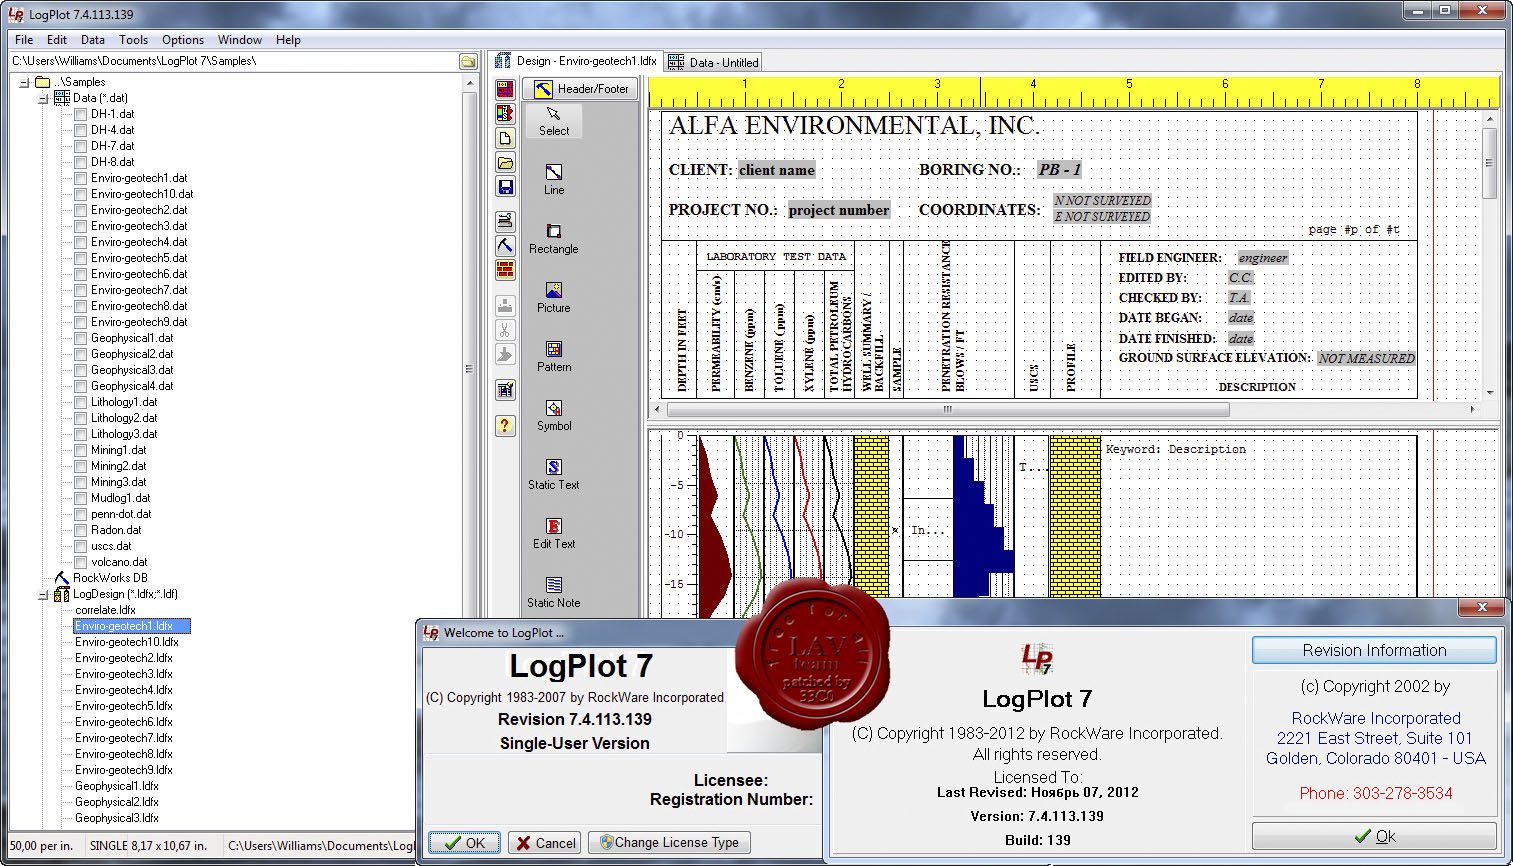The image size is (1513, 866).
Task: Click the print icon in the vertical toolbar
Action: point(505,221)
